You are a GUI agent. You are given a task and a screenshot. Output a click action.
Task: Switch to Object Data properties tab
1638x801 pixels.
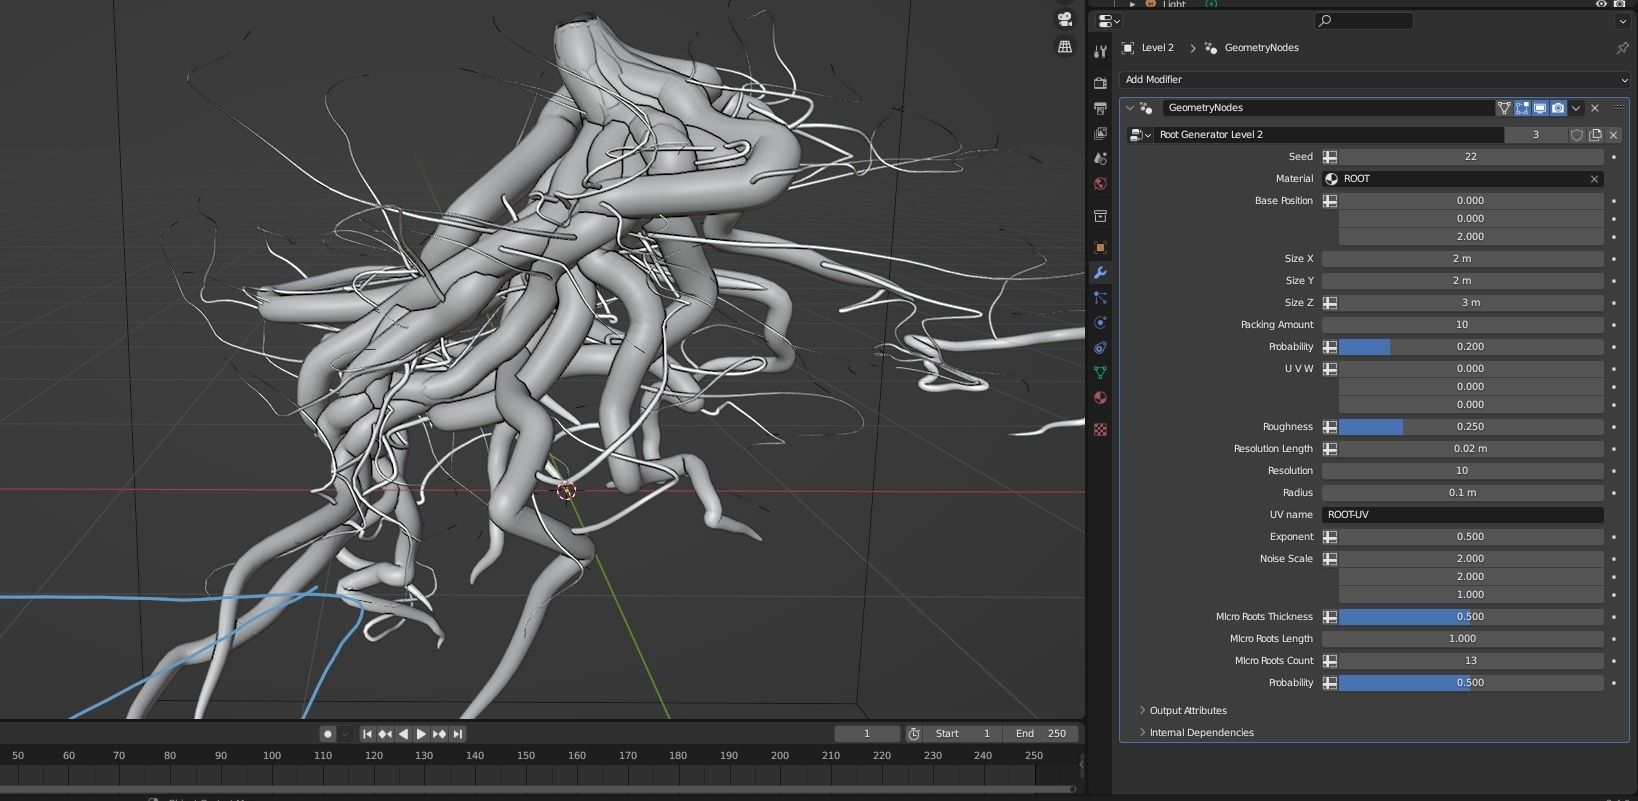coord(1100,372)
